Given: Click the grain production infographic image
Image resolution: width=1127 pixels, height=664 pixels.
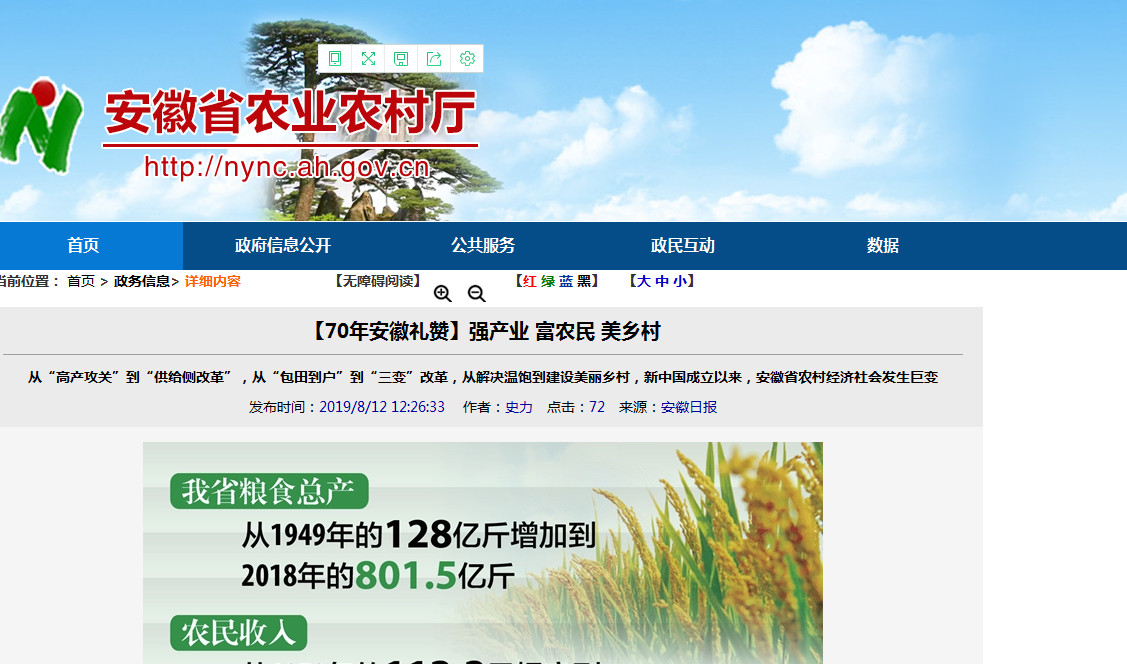Looking at the screenshot, I should click(x=482, y=553).
